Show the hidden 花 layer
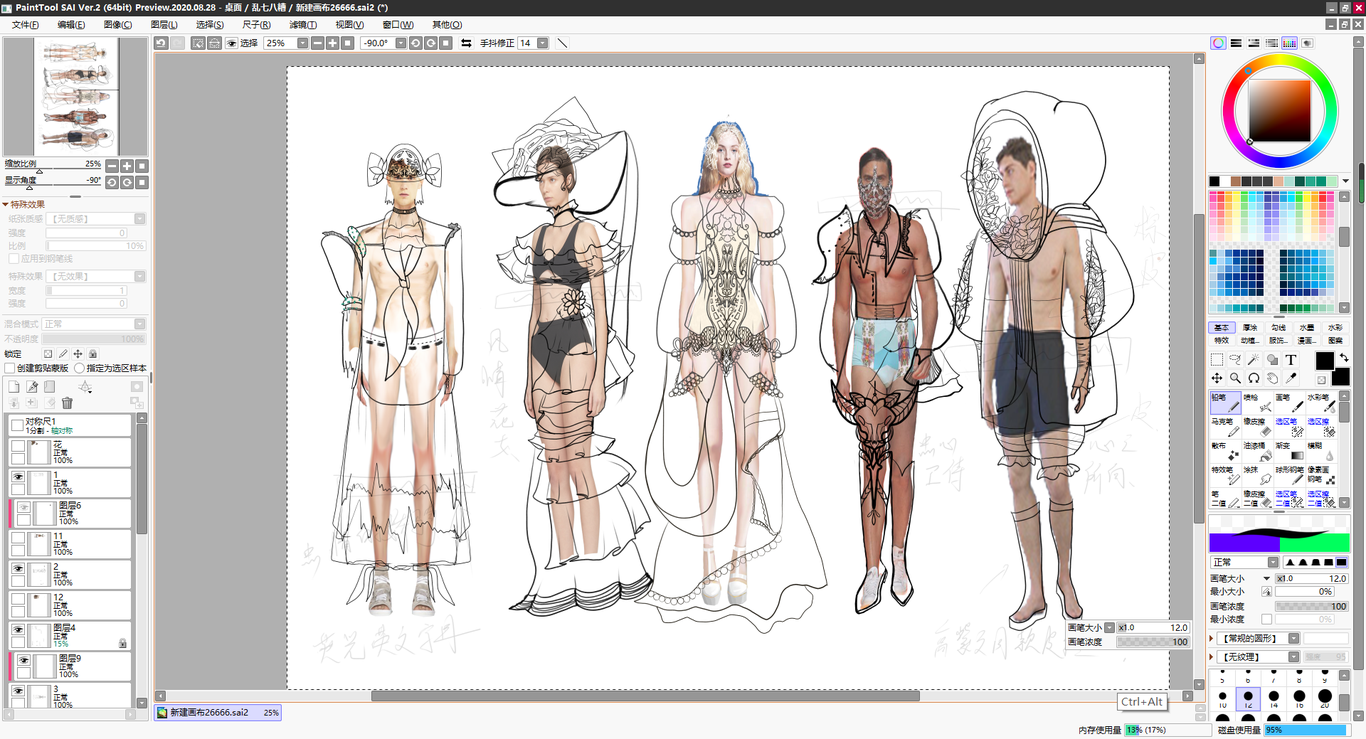The width and height of the screenshot is (1366, 739). [x=18, y=445]
